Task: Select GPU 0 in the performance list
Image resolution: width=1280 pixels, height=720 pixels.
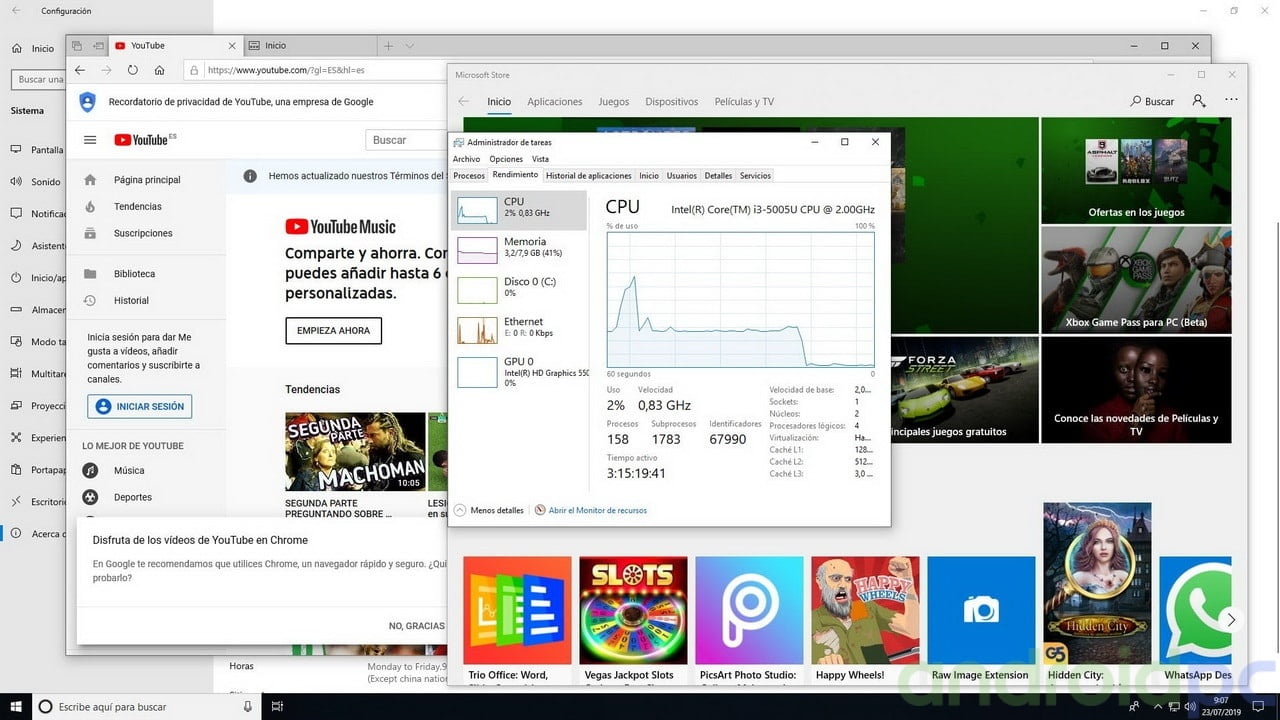Action: pos(519,371)
